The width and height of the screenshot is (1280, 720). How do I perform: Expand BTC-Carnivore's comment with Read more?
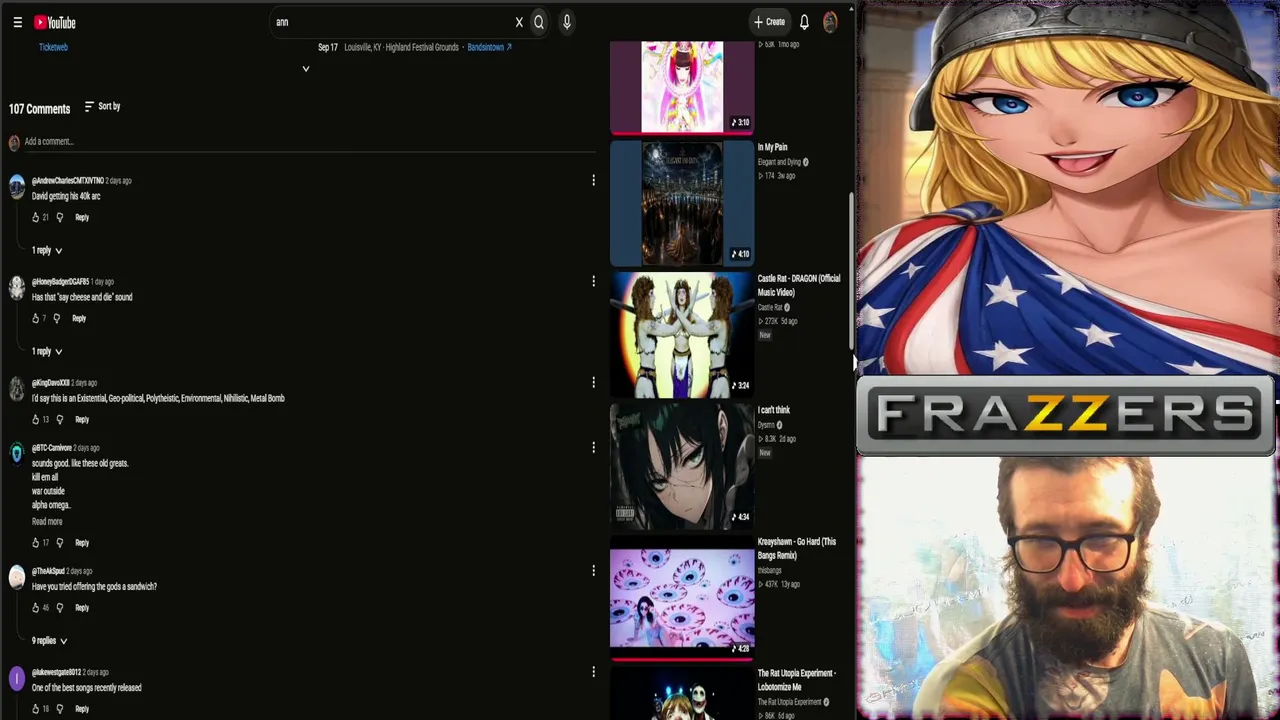coord(47,521)
